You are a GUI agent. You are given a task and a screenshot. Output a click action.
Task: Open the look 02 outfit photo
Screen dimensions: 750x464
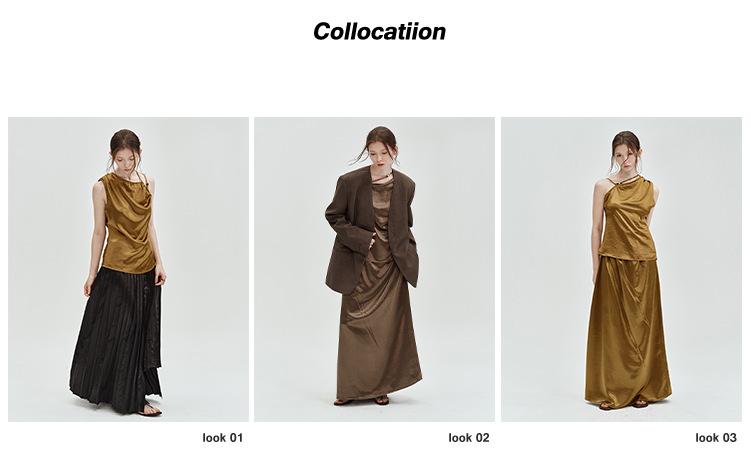[374, 269]
